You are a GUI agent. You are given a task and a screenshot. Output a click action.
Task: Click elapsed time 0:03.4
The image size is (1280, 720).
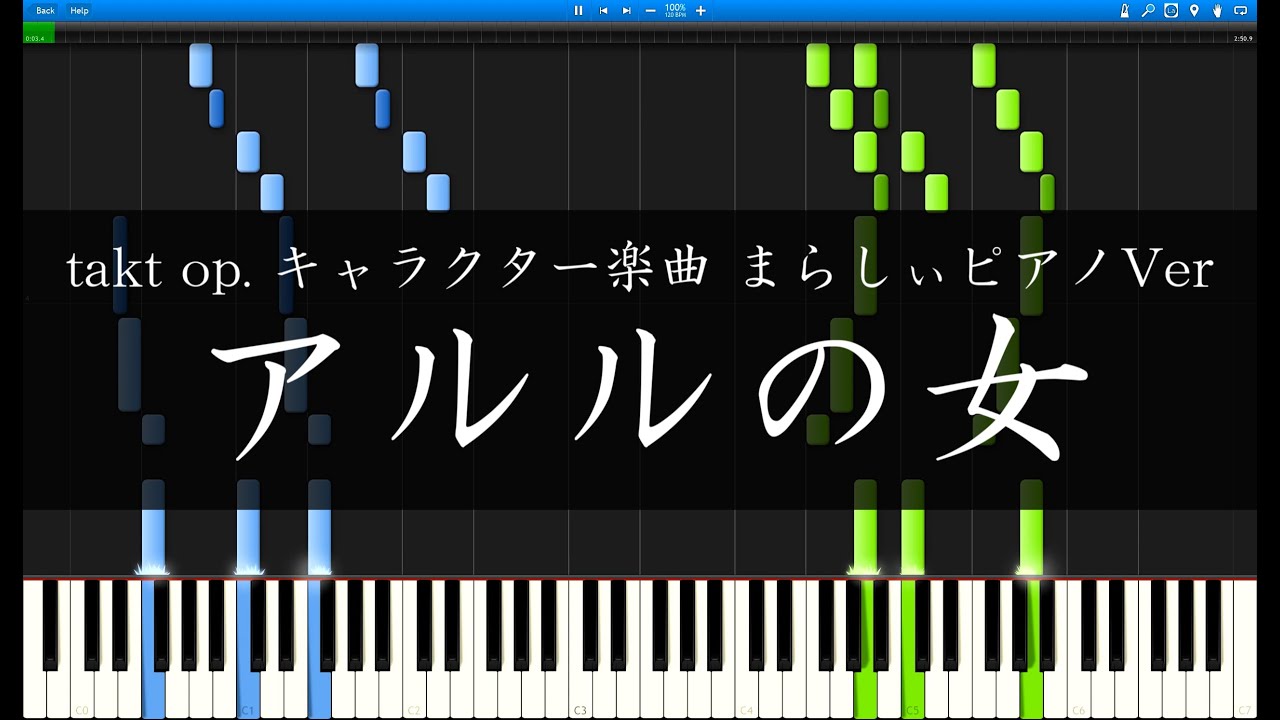click(x=34, y=38)
